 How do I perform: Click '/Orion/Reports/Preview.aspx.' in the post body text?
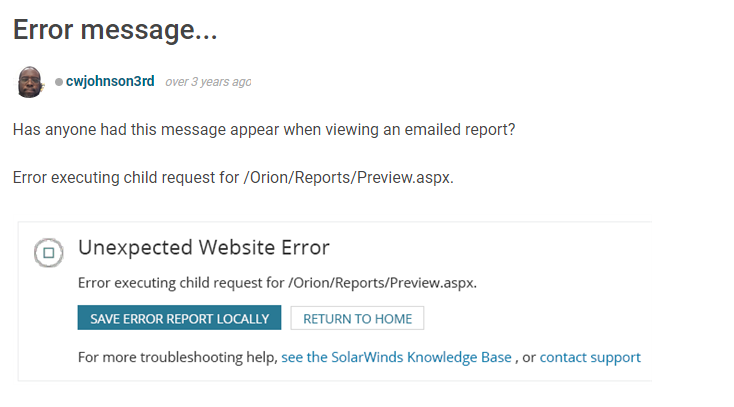point(348,178)
